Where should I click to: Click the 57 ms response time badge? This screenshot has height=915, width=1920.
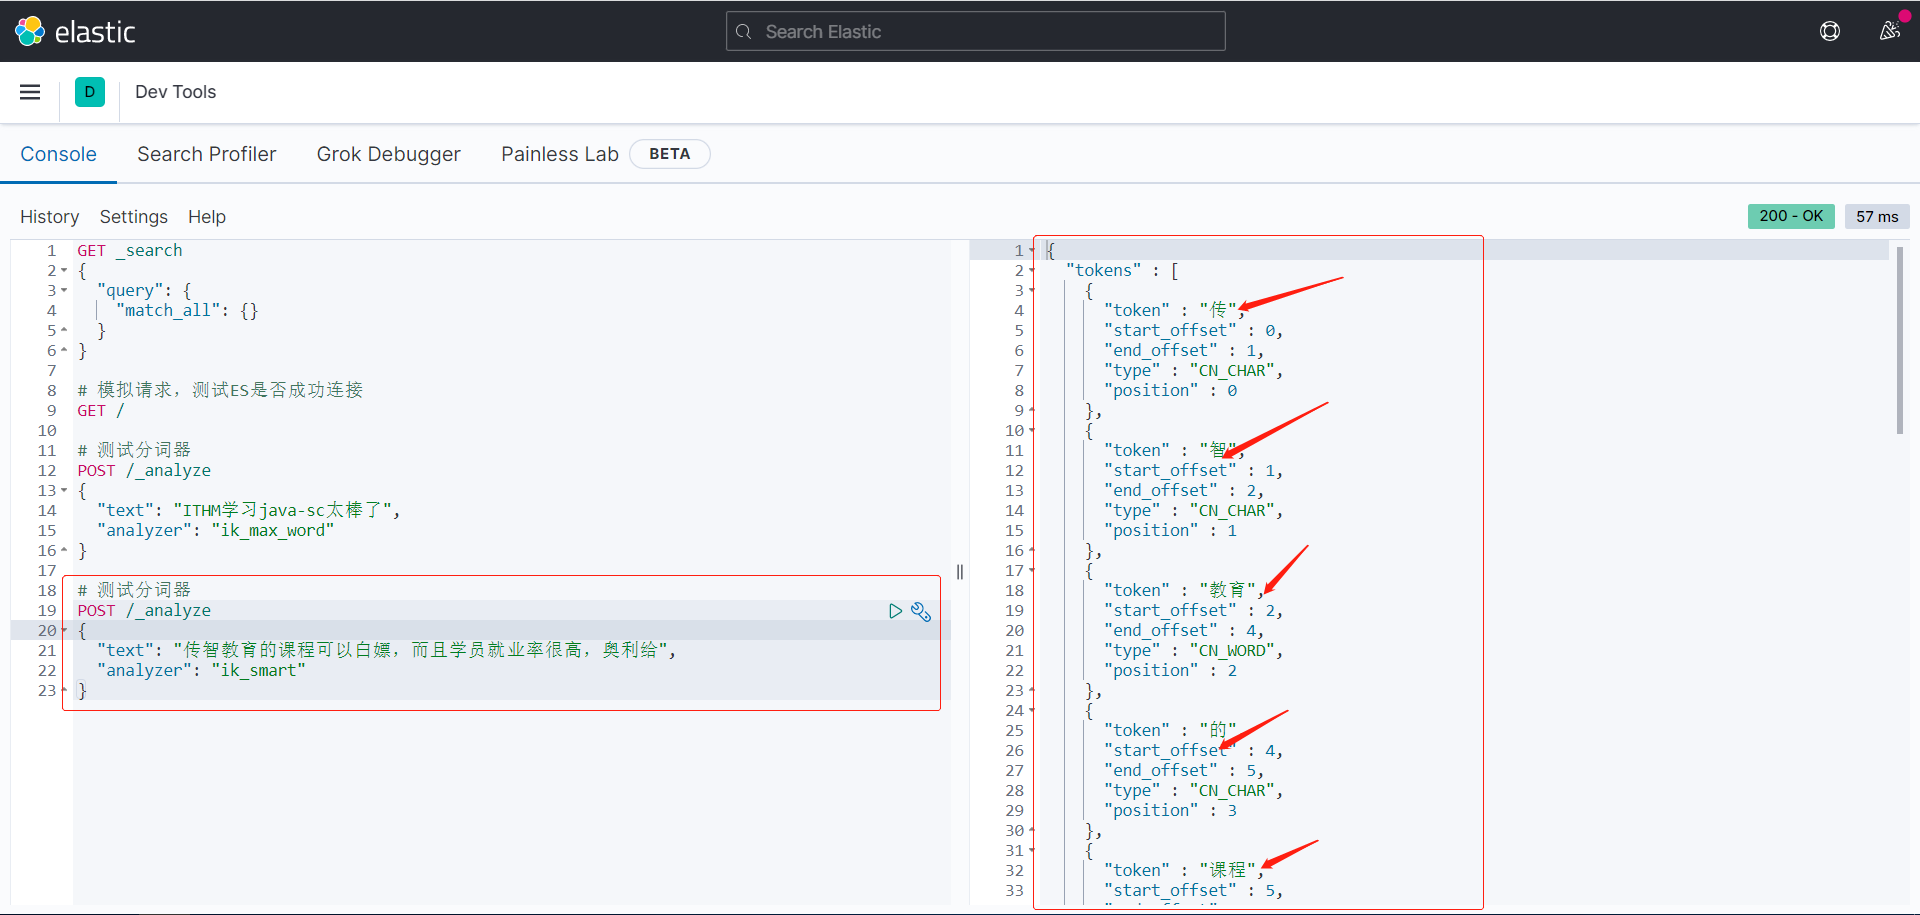[1877, 216]
